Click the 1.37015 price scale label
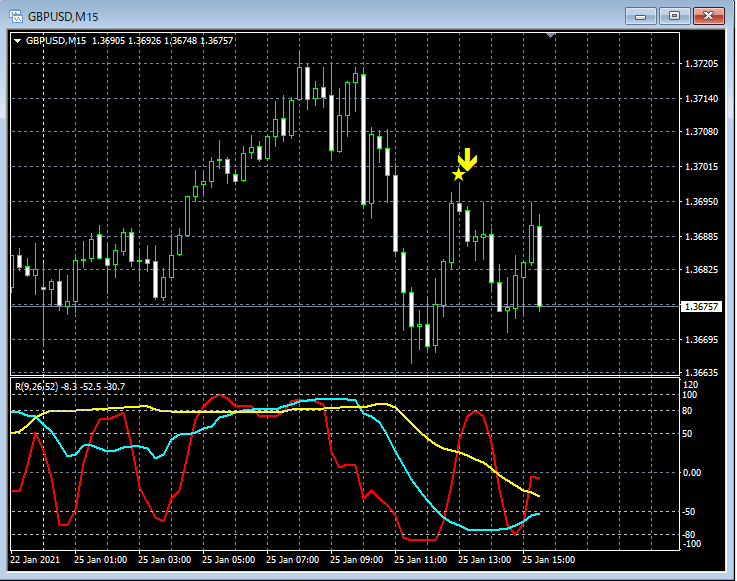This screenshot has height=581, width=737. [x=702, y=166]
